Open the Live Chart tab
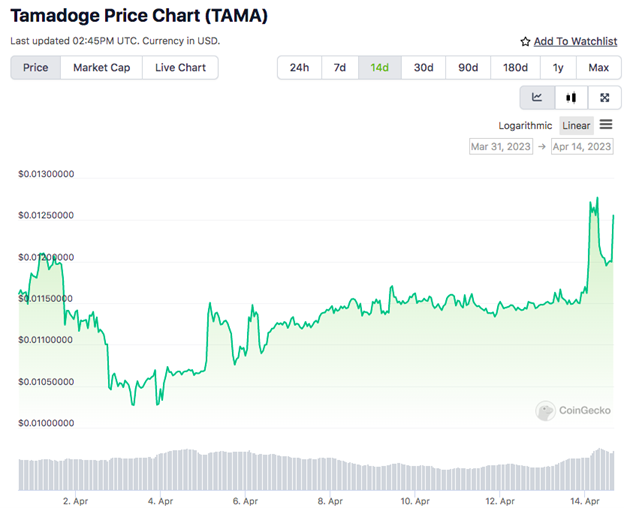This screenshot has width=624, height=508. pos(180,68)
